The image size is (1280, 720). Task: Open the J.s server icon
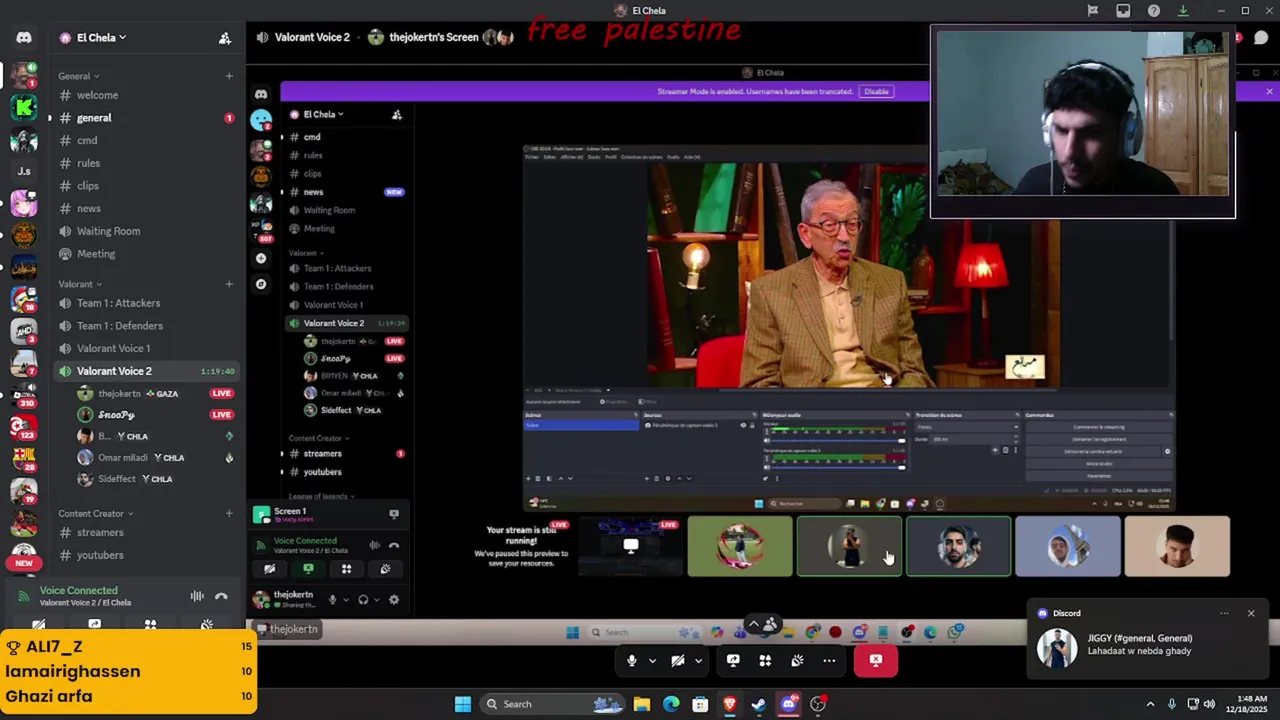(x=24, y=172)
